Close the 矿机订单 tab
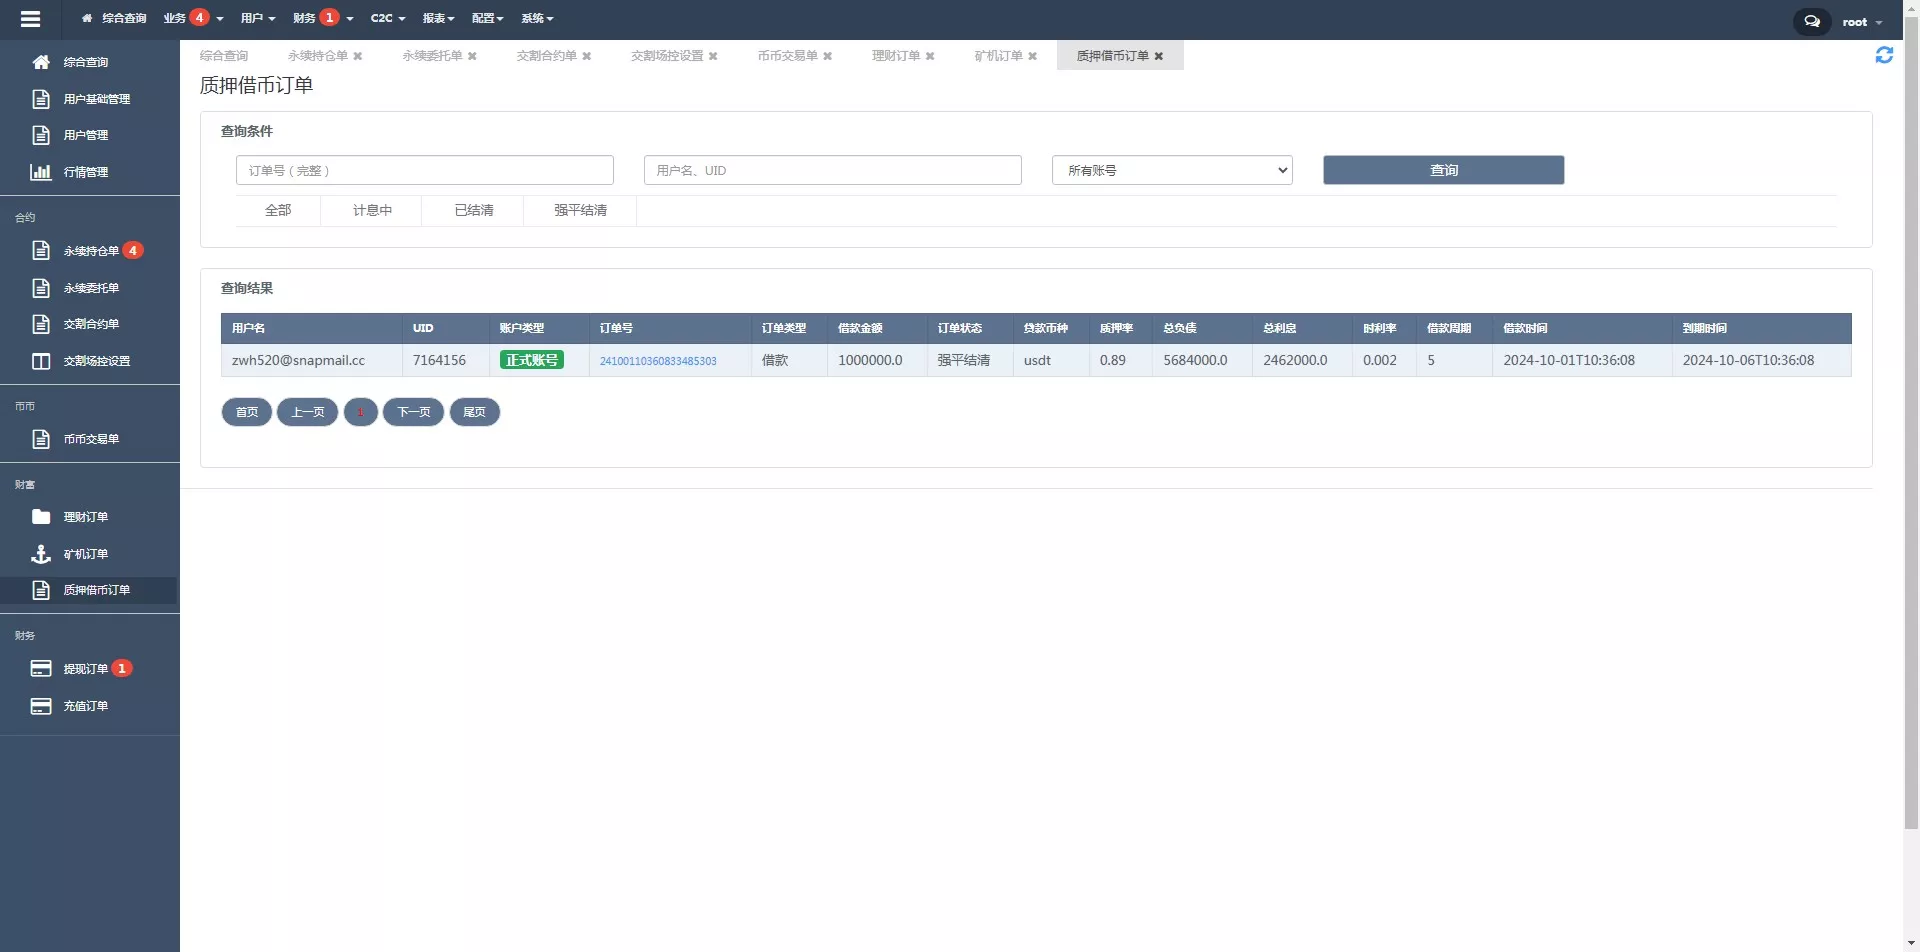Viewport: 1920px width, 952px height. [x=1032, y=56]
